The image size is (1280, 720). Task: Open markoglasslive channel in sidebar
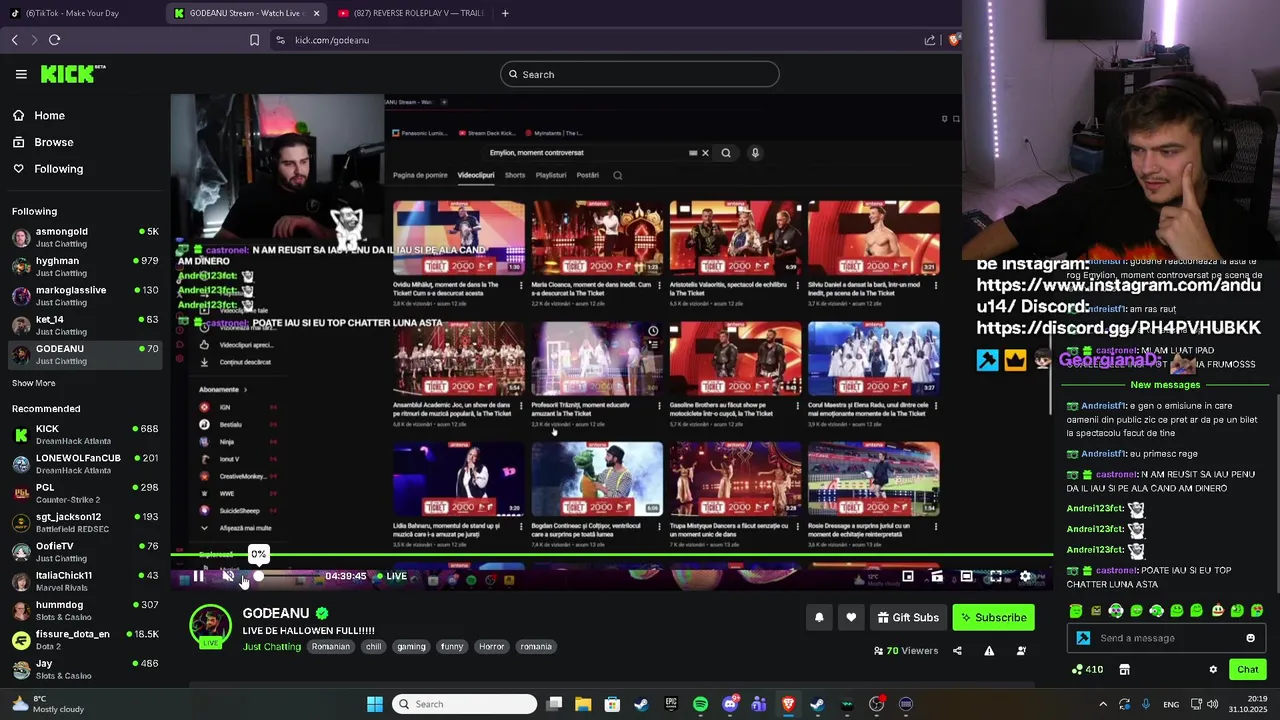click(x=85, y=295)
